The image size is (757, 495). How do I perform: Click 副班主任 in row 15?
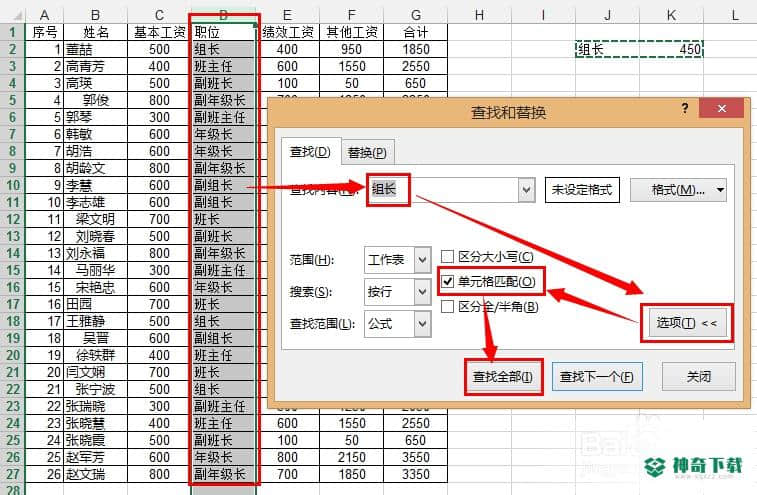click(224, 270)
